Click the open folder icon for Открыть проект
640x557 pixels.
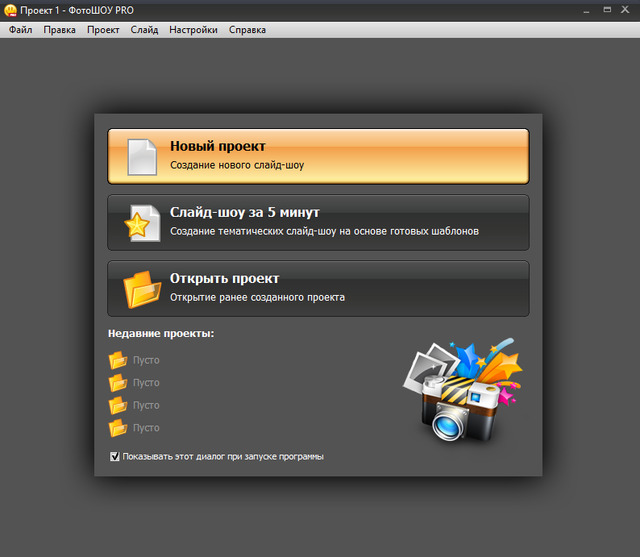tap(141, 289)
